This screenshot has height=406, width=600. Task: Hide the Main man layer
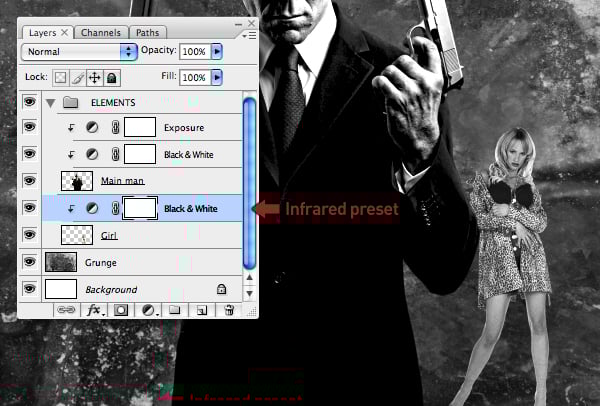tap(29, 180)
